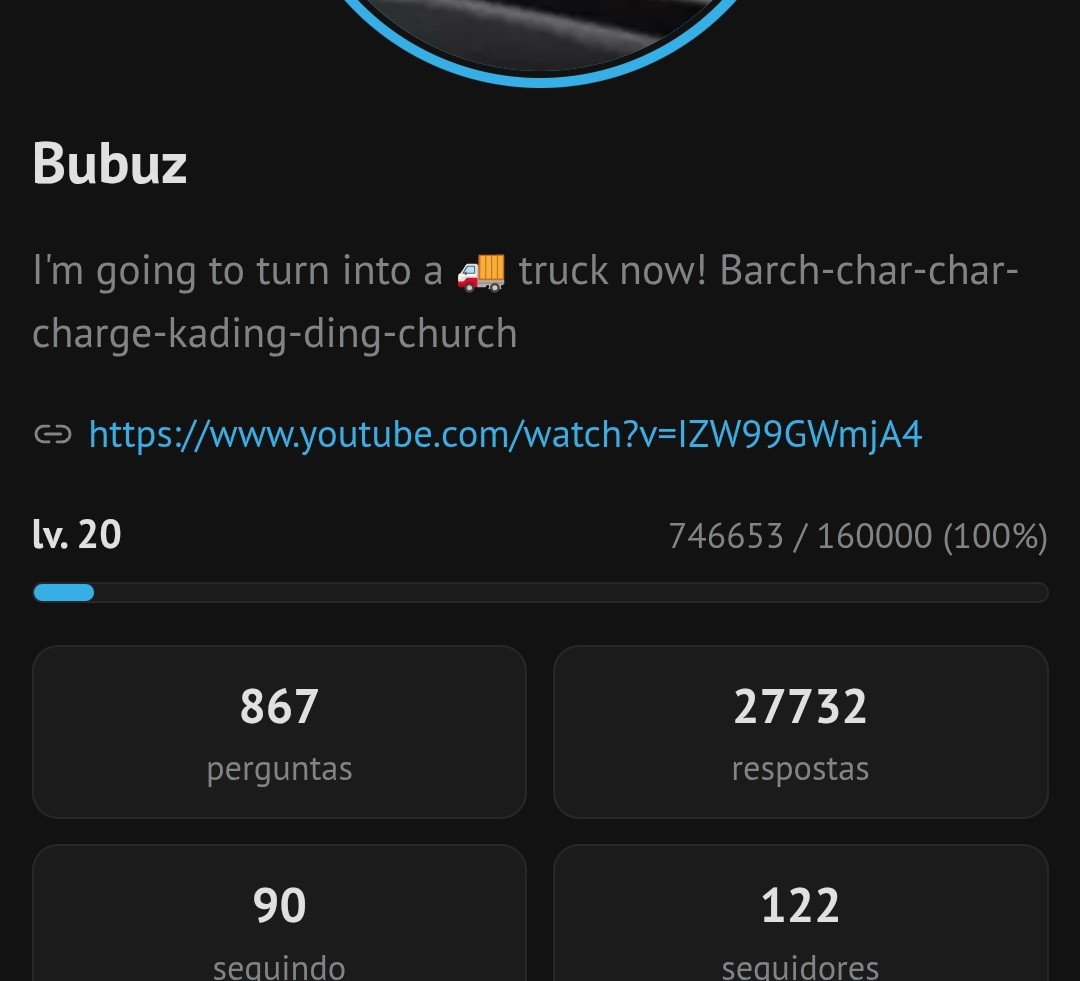The height and width of the screenshot is (981, 1080).
Task: Open the YouTube watch link
Action: [505, 435]
